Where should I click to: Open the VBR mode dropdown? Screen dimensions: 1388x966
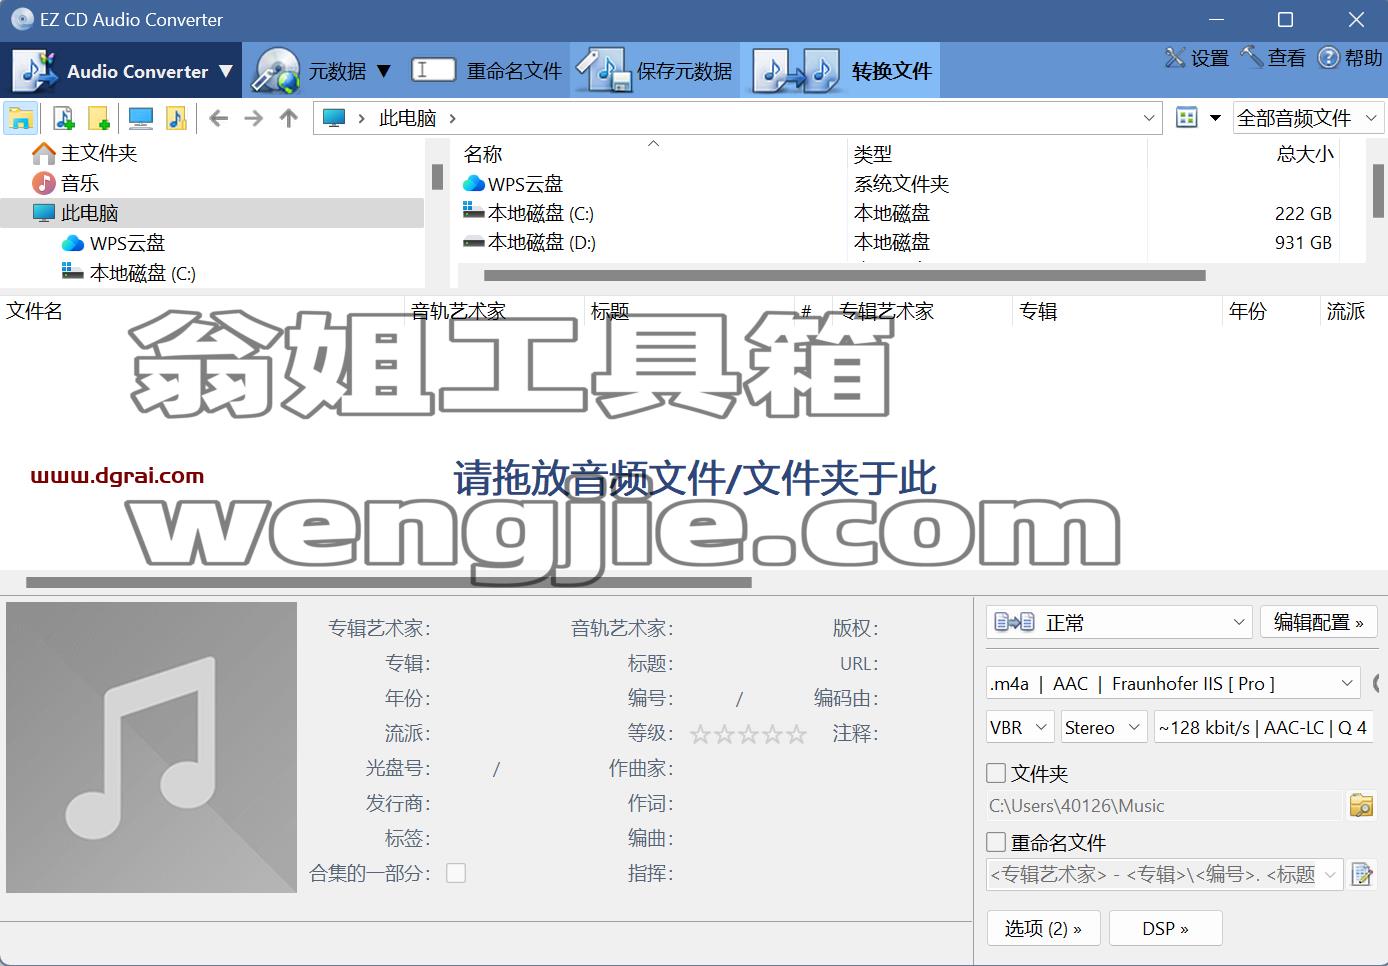1019,727
